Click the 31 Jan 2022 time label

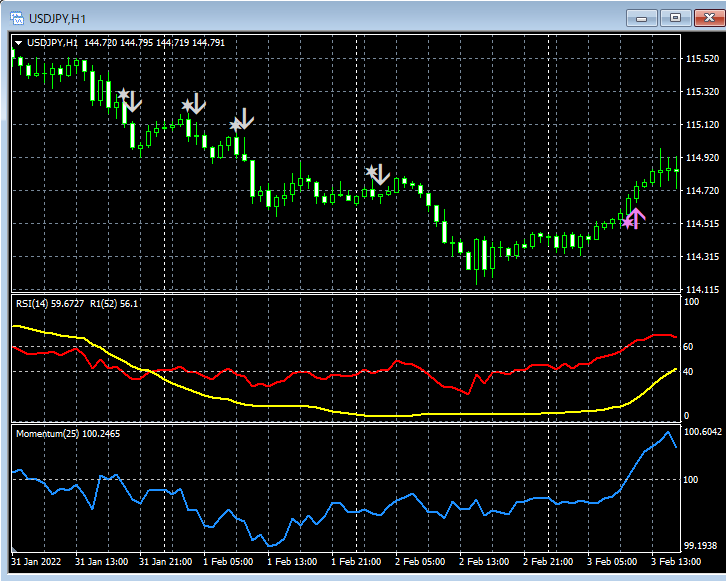point(36,562)
